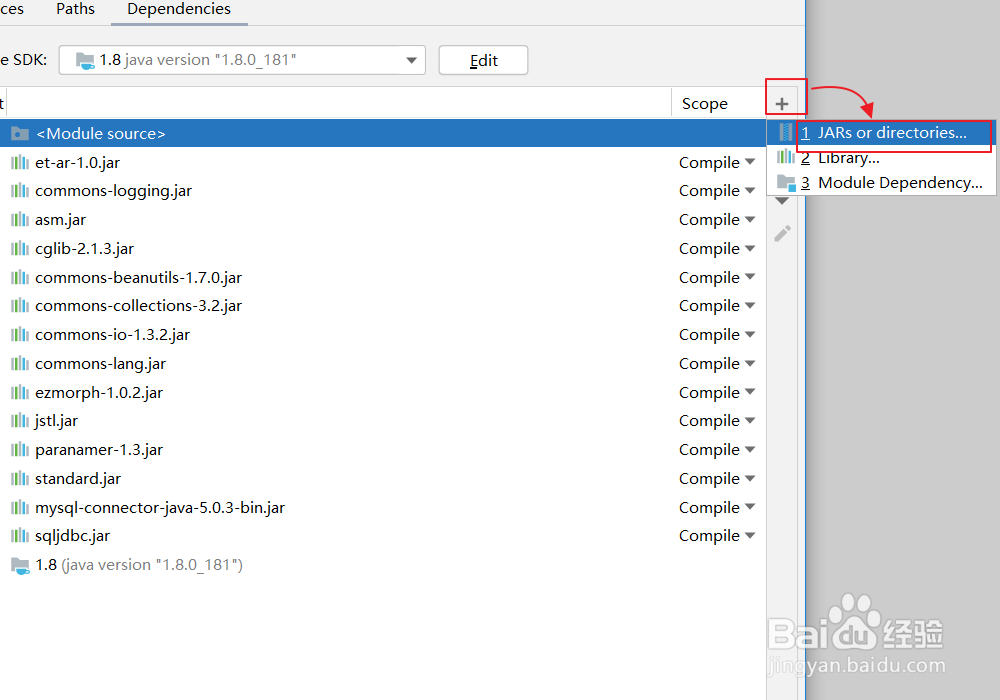The image size is (1000, 700).
Task: Click the et-ar-1.0.jar library icon
Action: (x=20, y=163)
